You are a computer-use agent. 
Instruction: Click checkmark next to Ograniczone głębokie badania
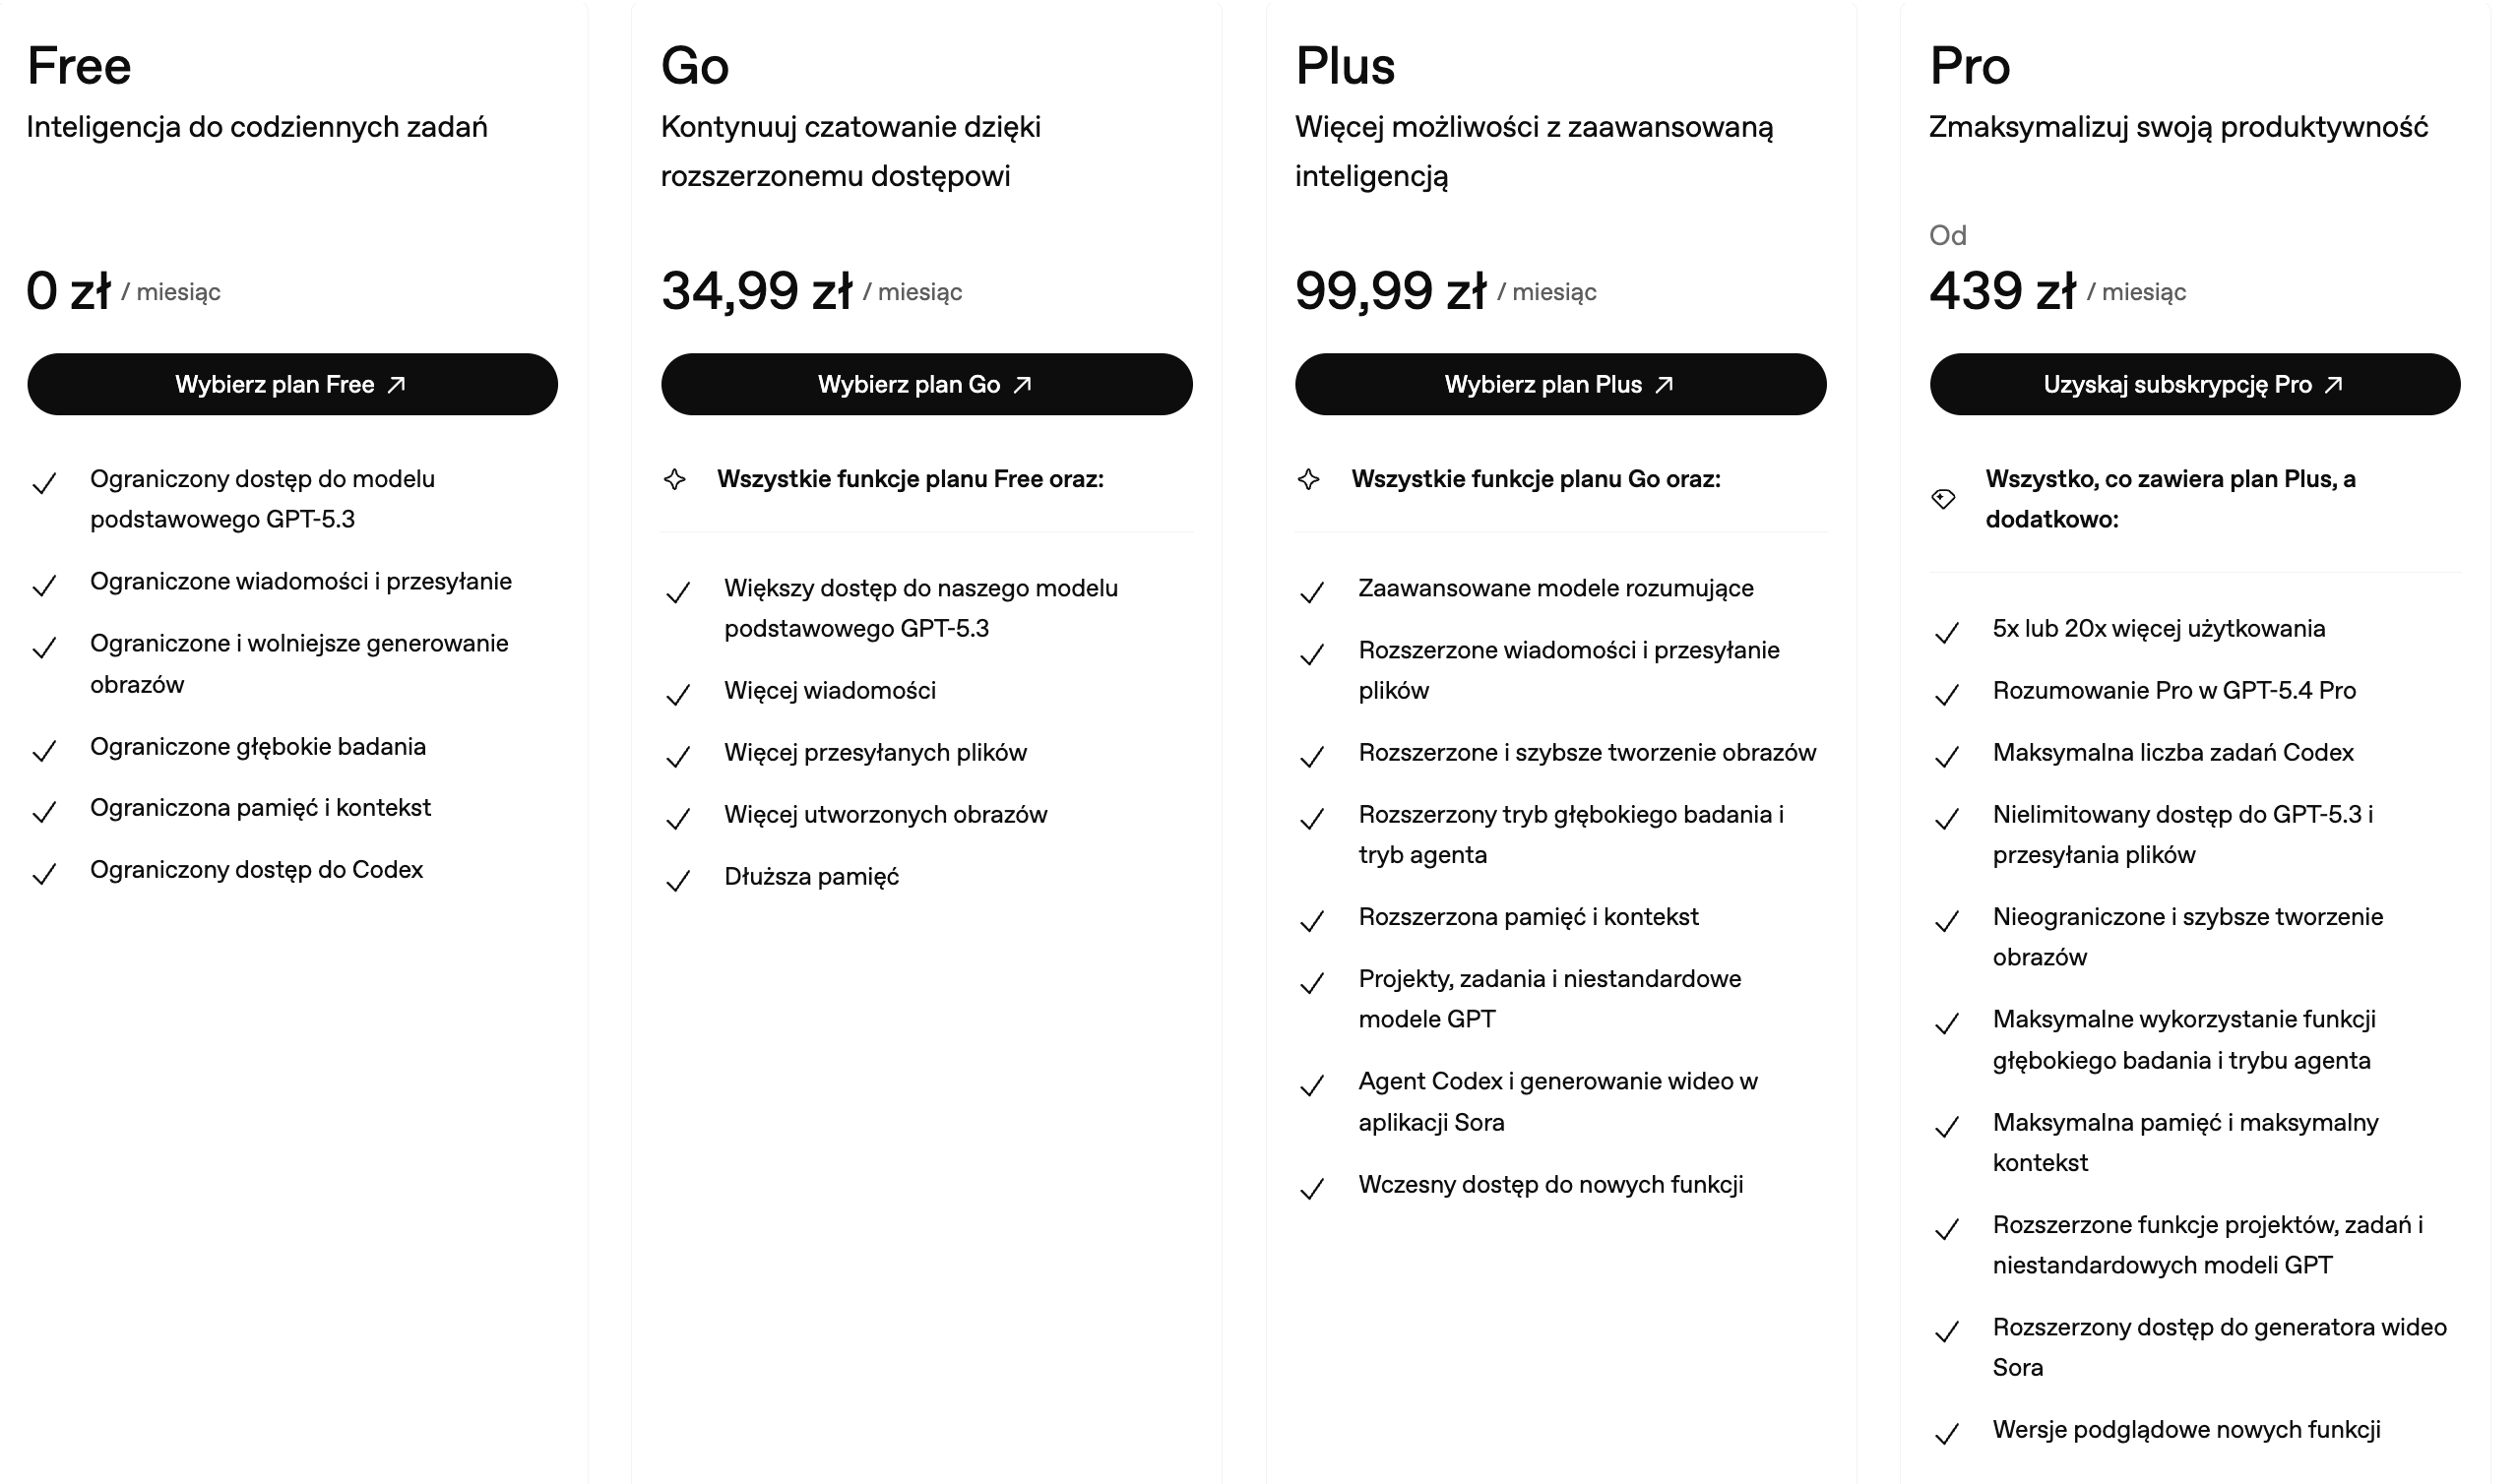(44, 751)
